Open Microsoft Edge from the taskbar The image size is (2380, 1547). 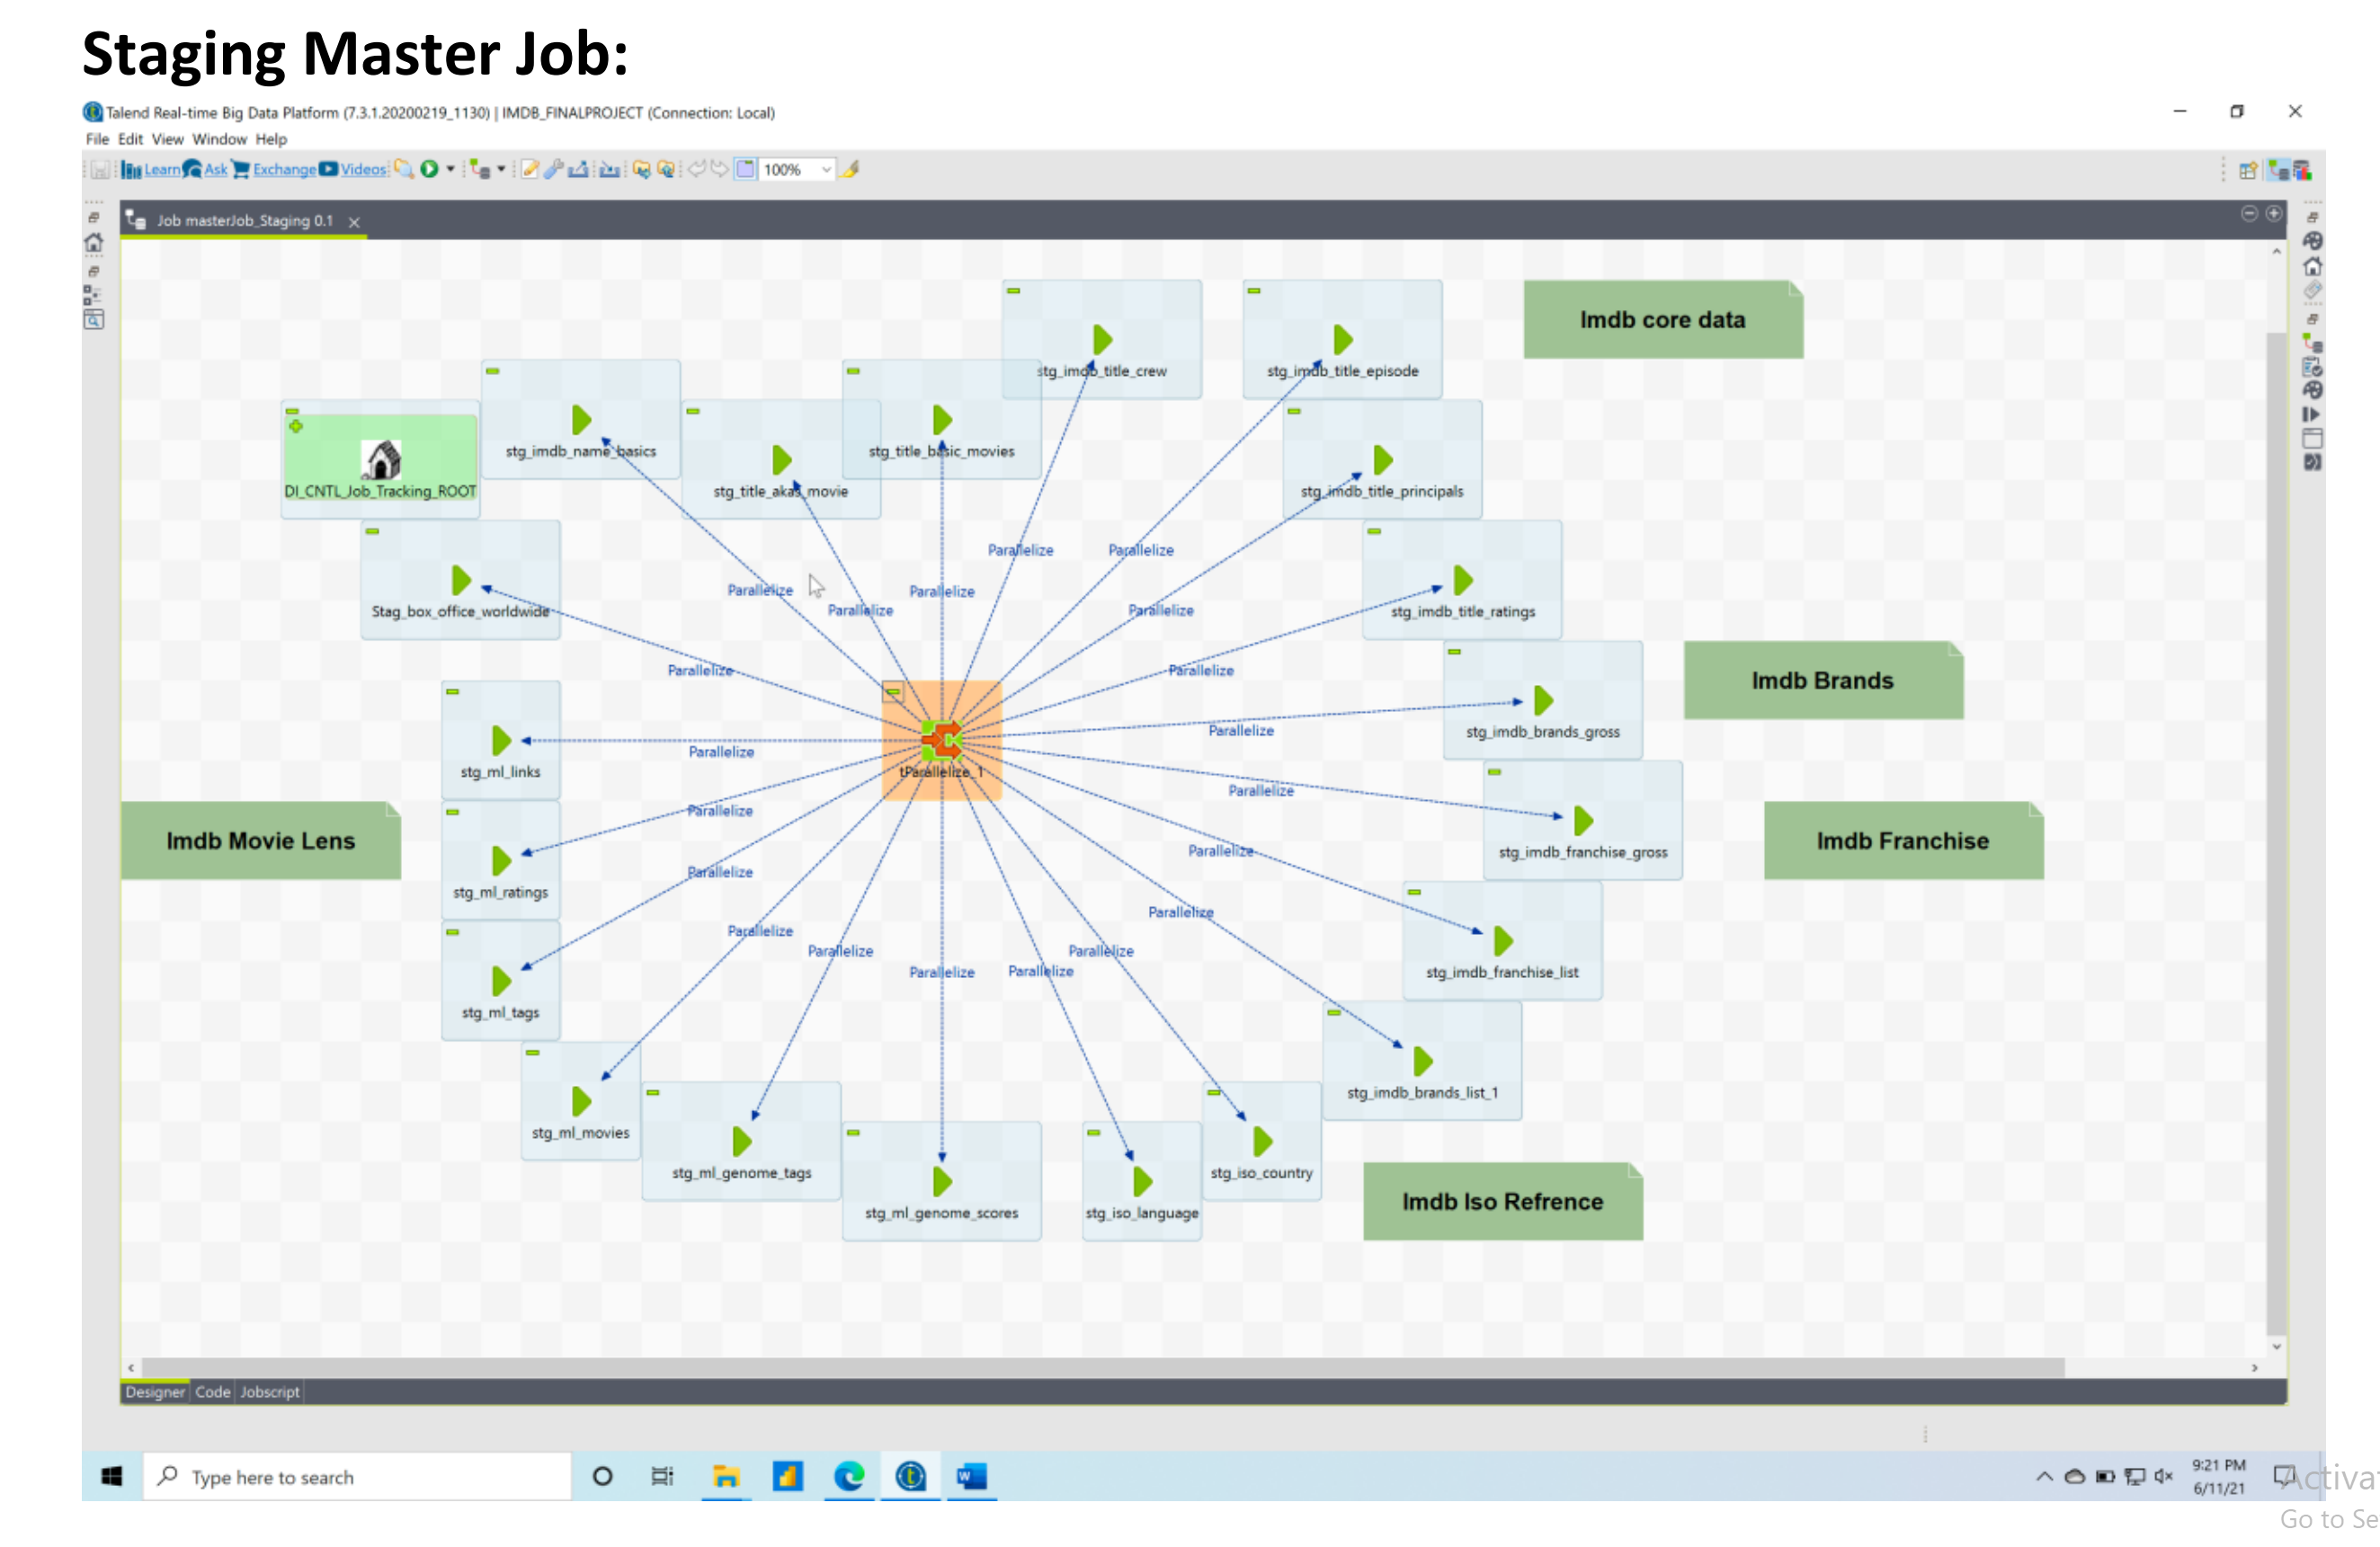(849, 1477)
